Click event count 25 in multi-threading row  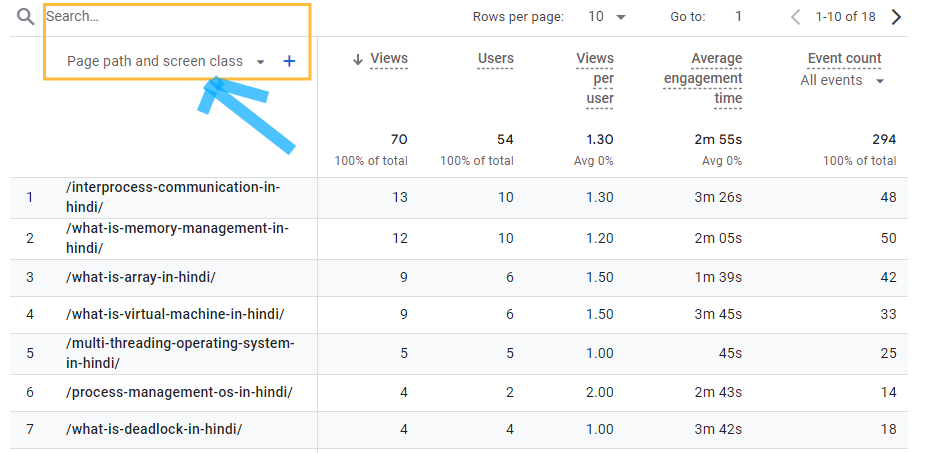tap(888, 353)
